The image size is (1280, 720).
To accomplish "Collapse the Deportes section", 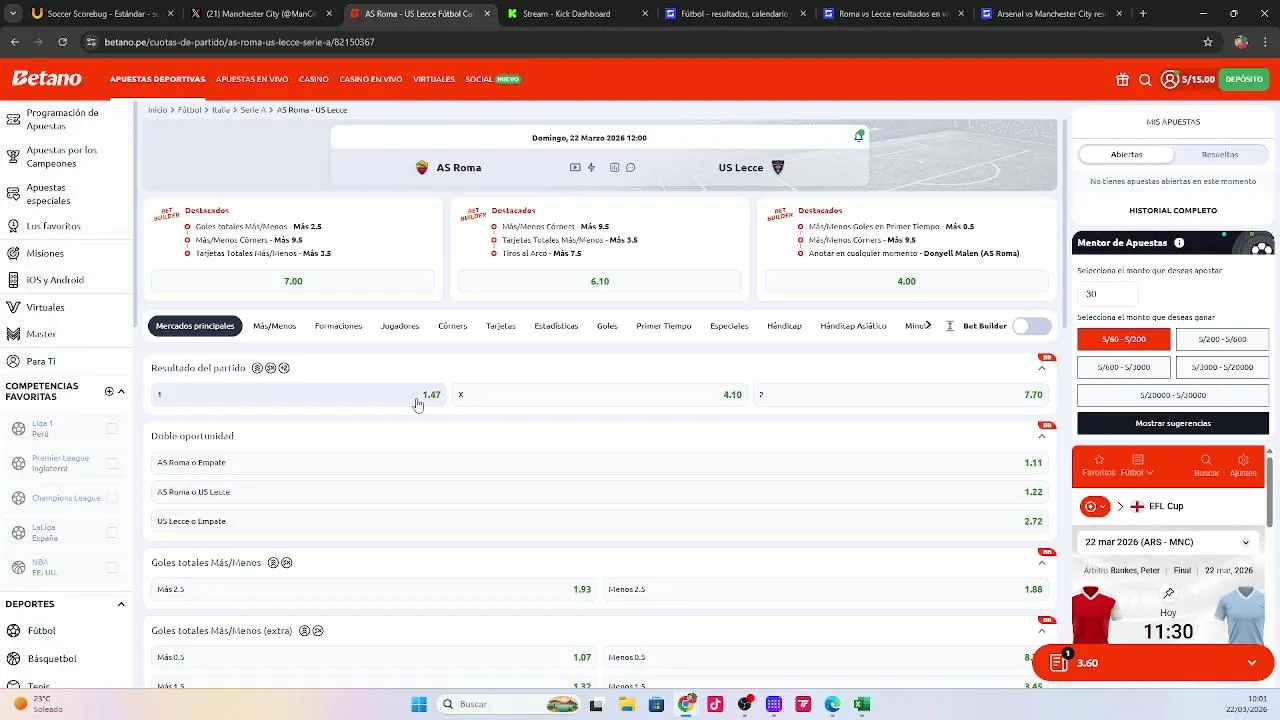I will 121,604.
